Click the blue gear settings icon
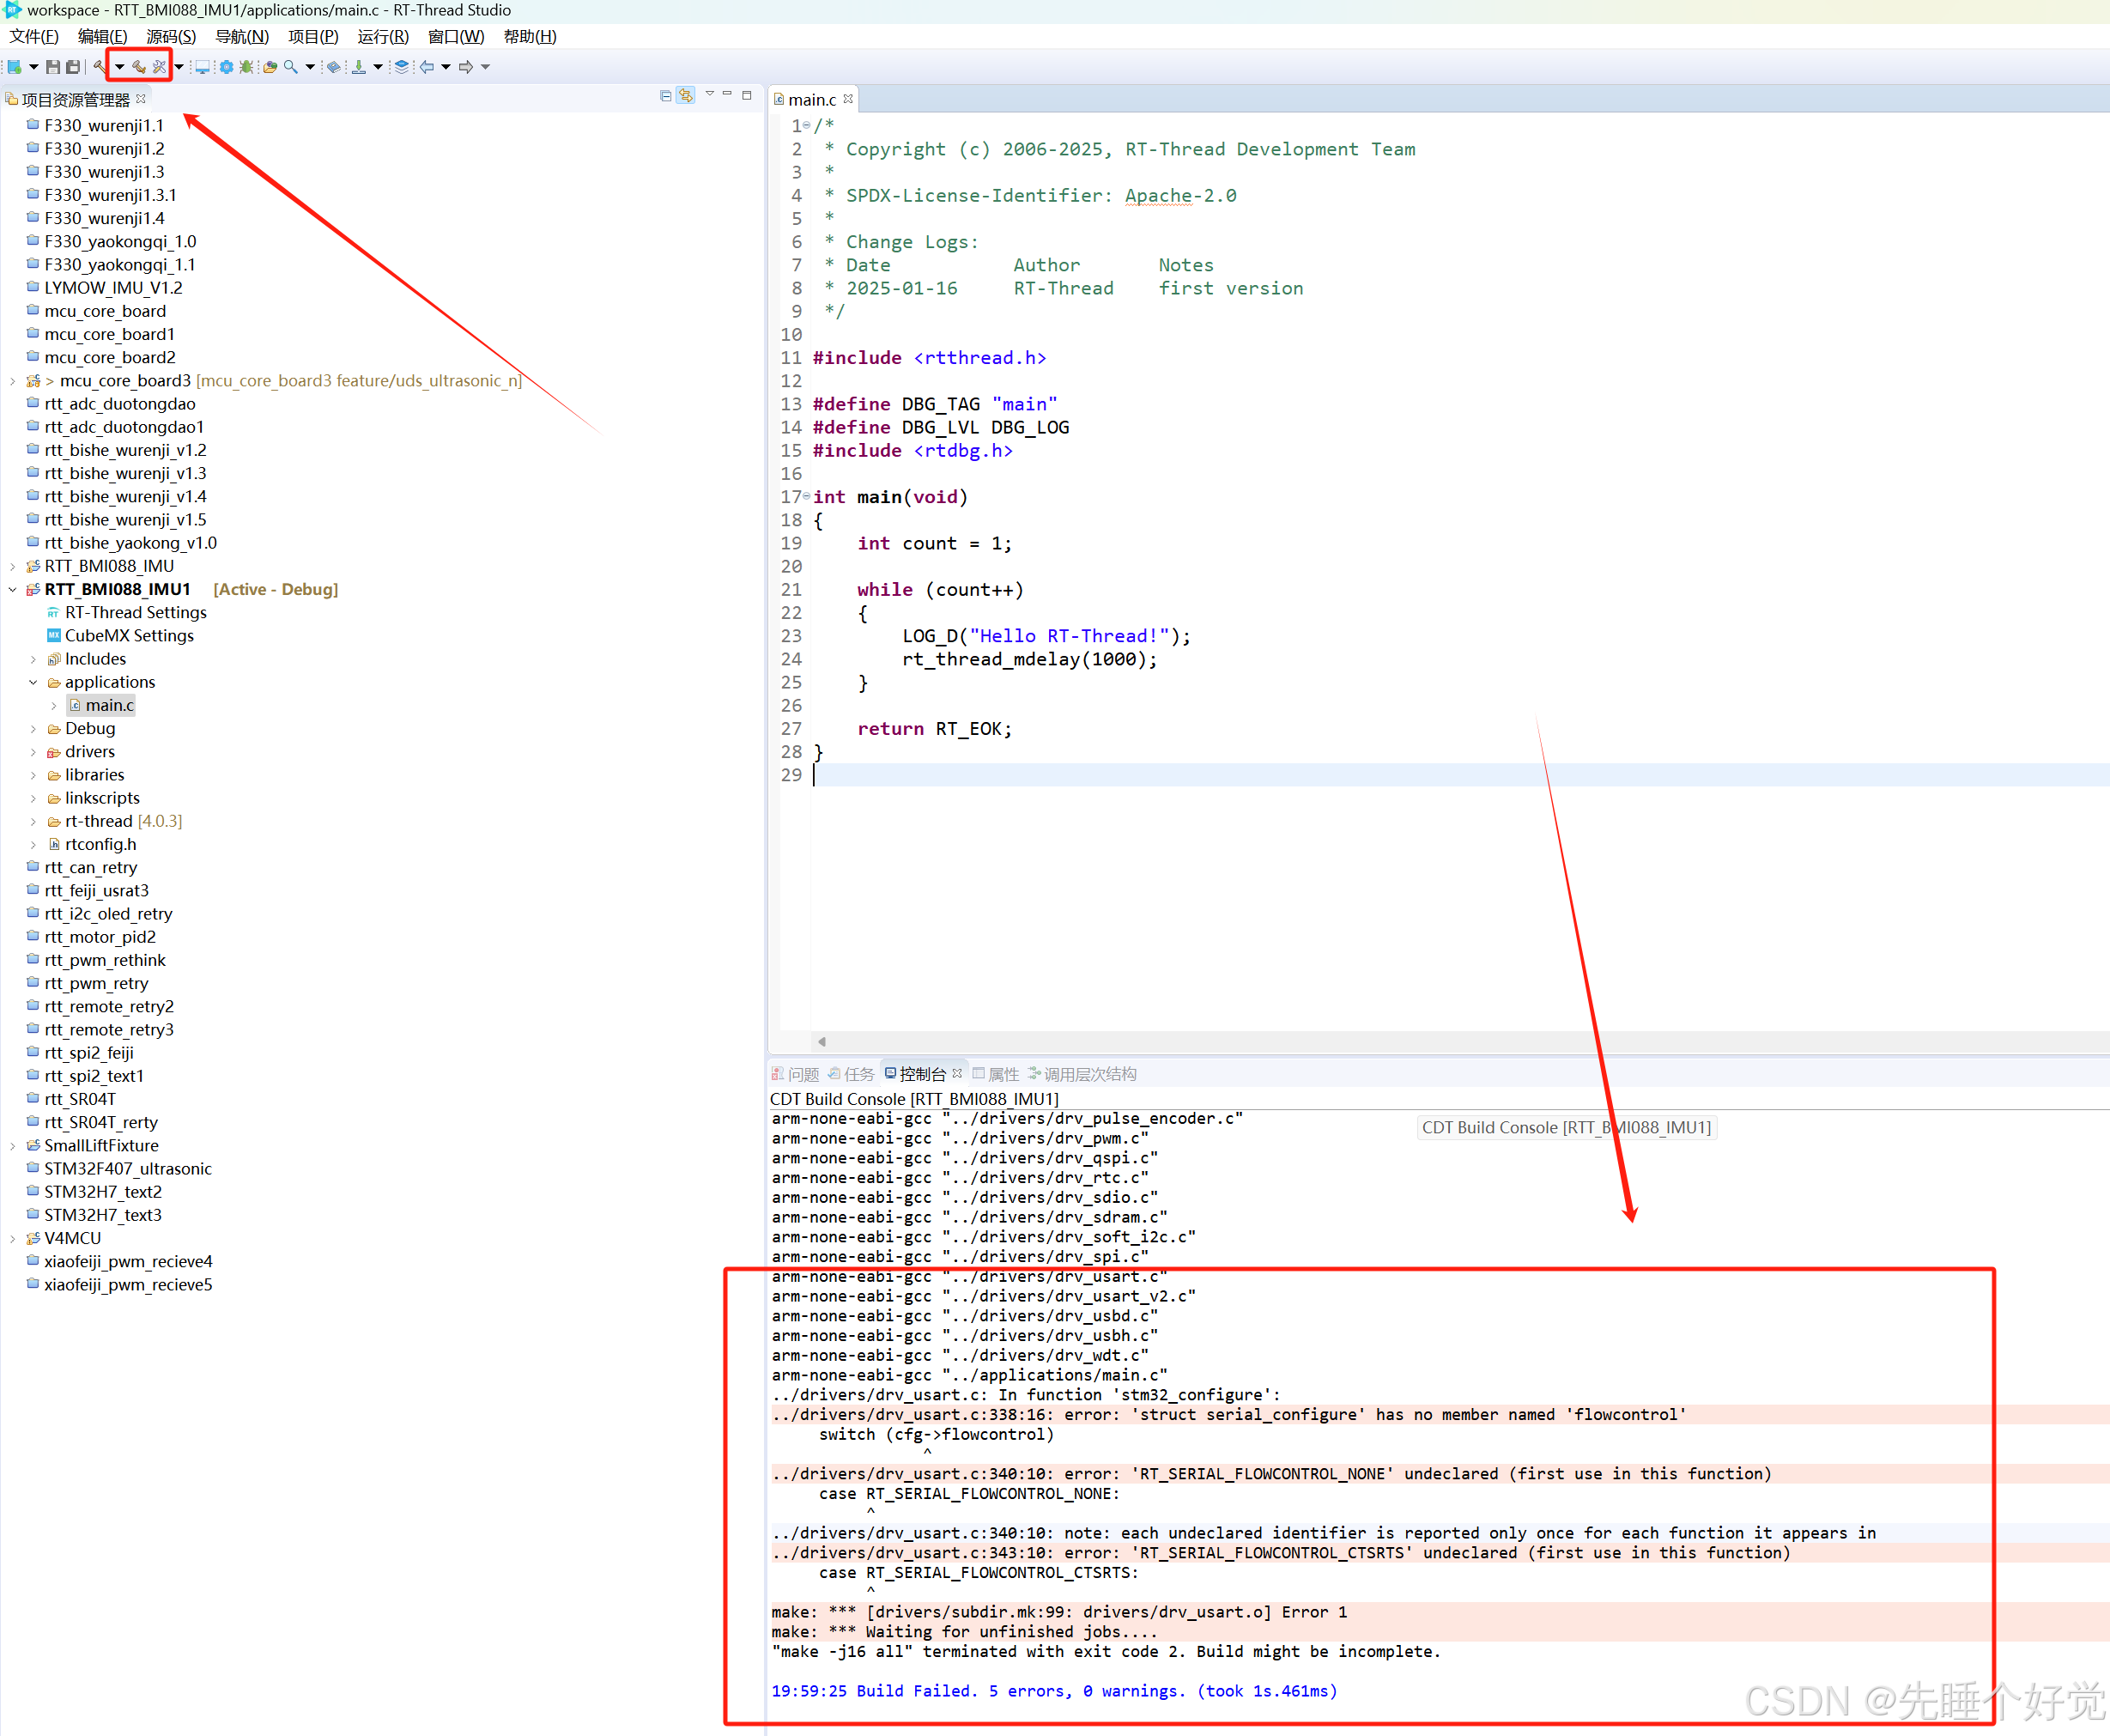Screen dimensions: 2110x1736 click(x=226, y=67)
